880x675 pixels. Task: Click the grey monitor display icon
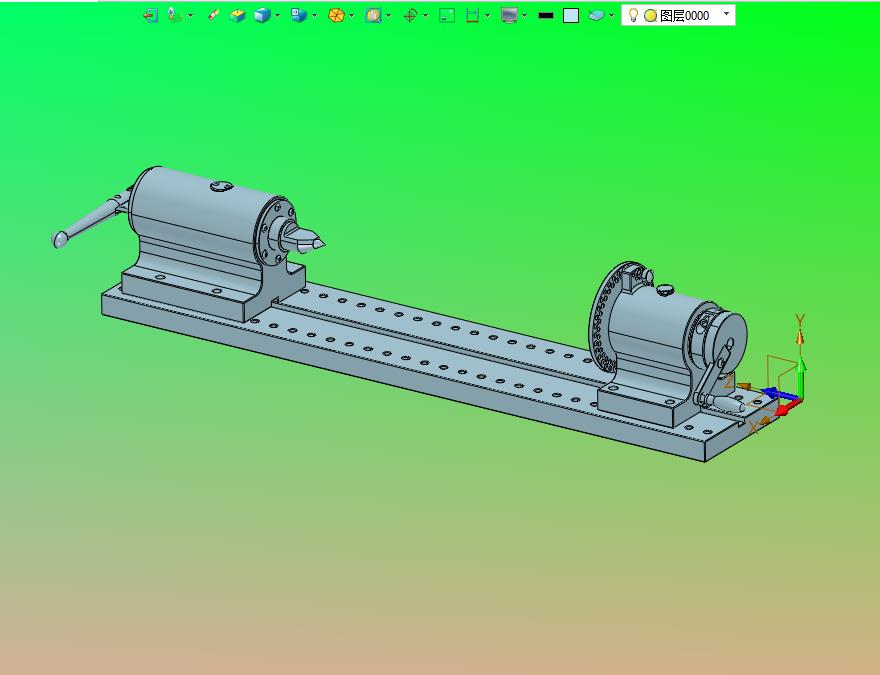[x=509, y=16]
